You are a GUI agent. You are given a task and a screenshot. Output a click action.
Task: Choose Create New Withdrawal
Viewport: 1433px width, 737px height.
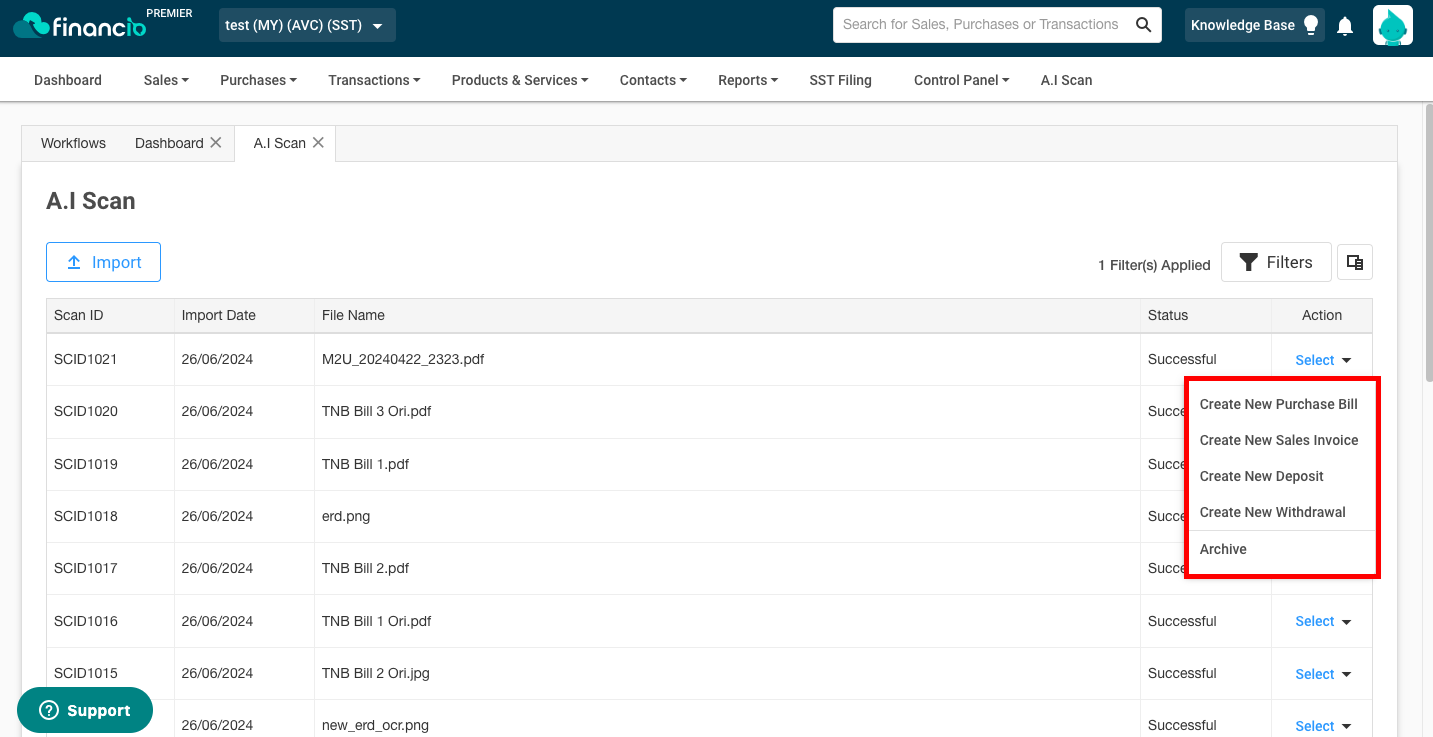tap(1273, 512)
